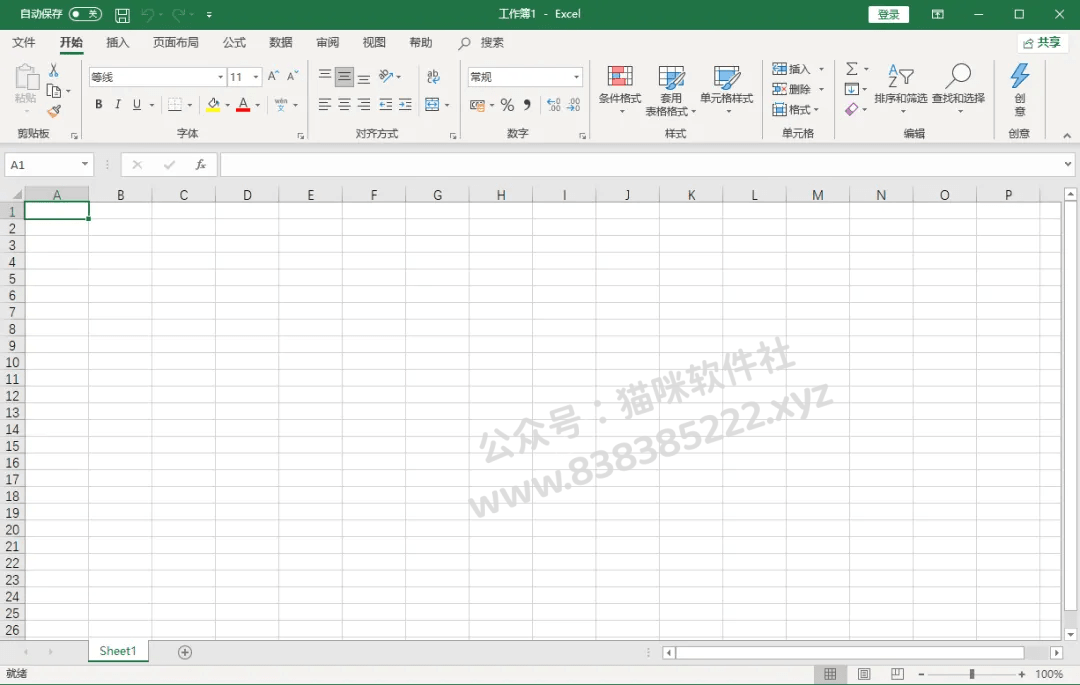1080x685 pixels.
Task: Switch to Page Layout view icon
Action: coord(864,674)
